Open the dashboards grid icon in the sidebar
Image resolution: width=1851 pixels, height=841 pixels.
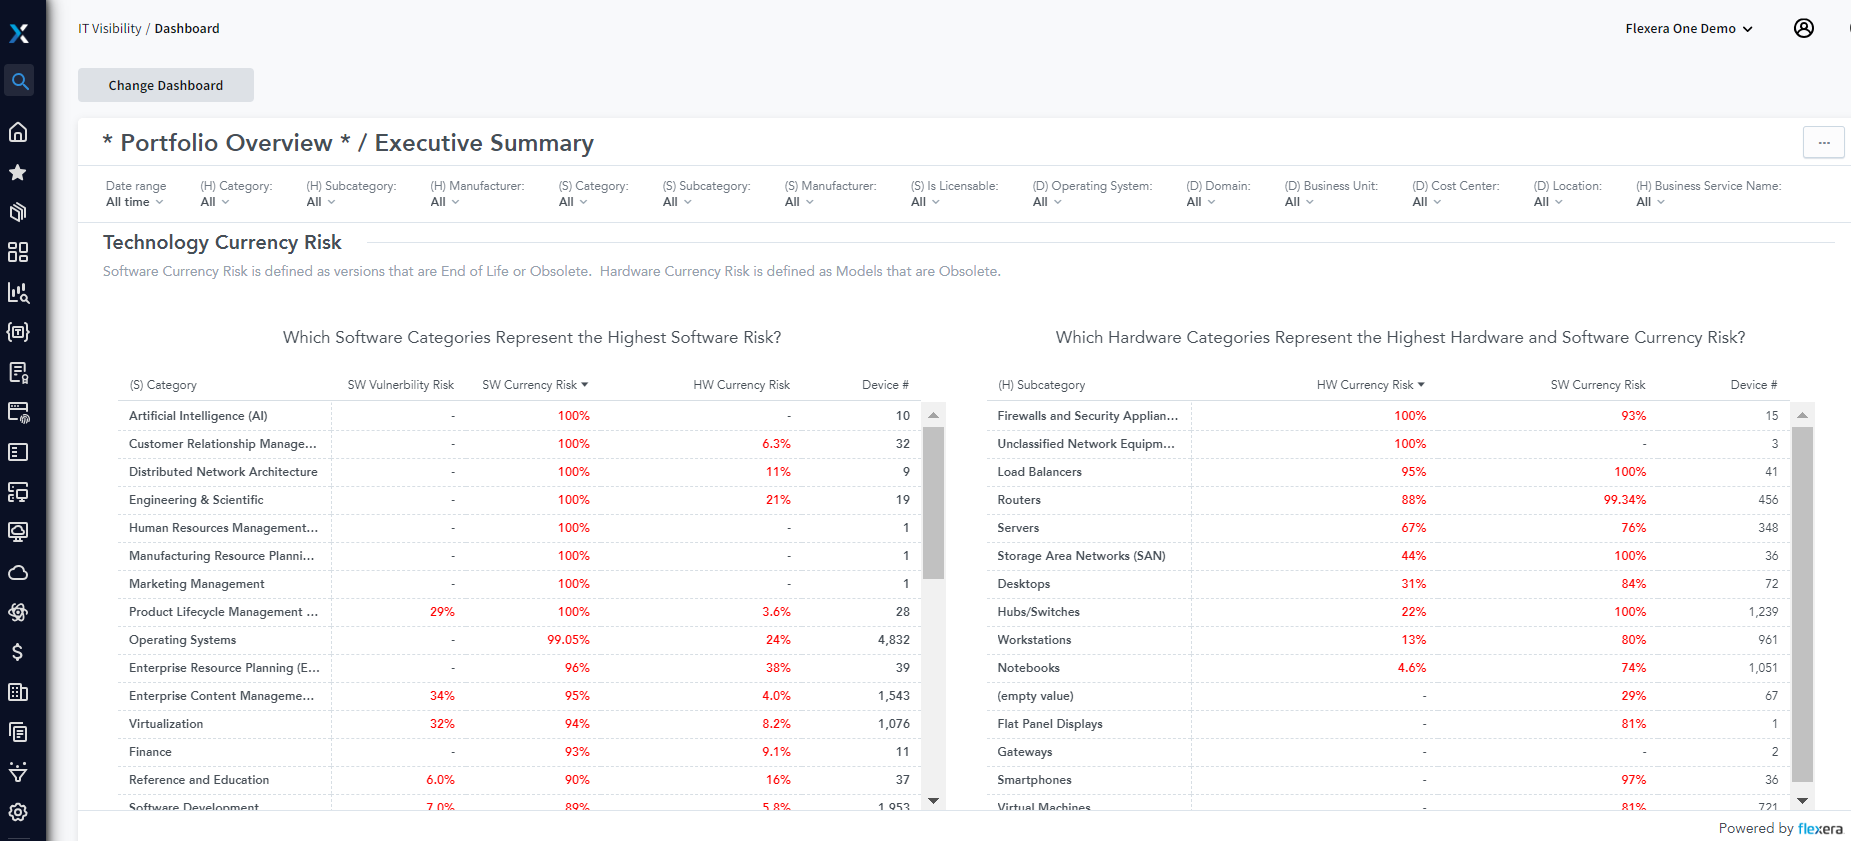tap(18, 252)
